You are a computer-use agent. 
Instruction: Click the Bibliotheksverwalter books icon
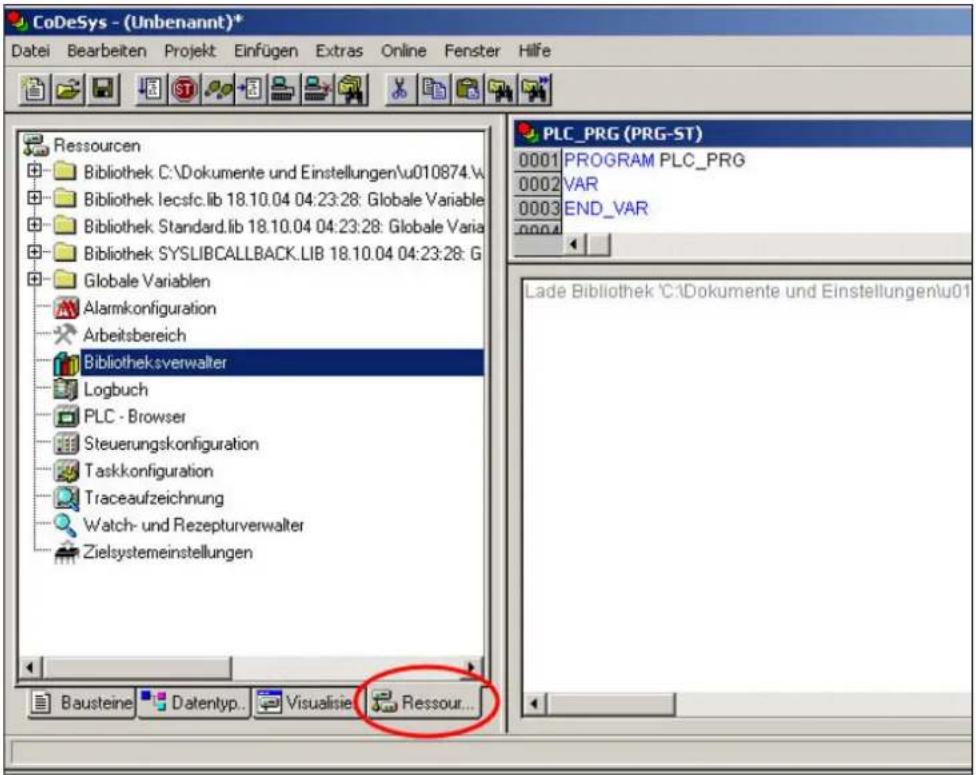click(x=66, y=363)
